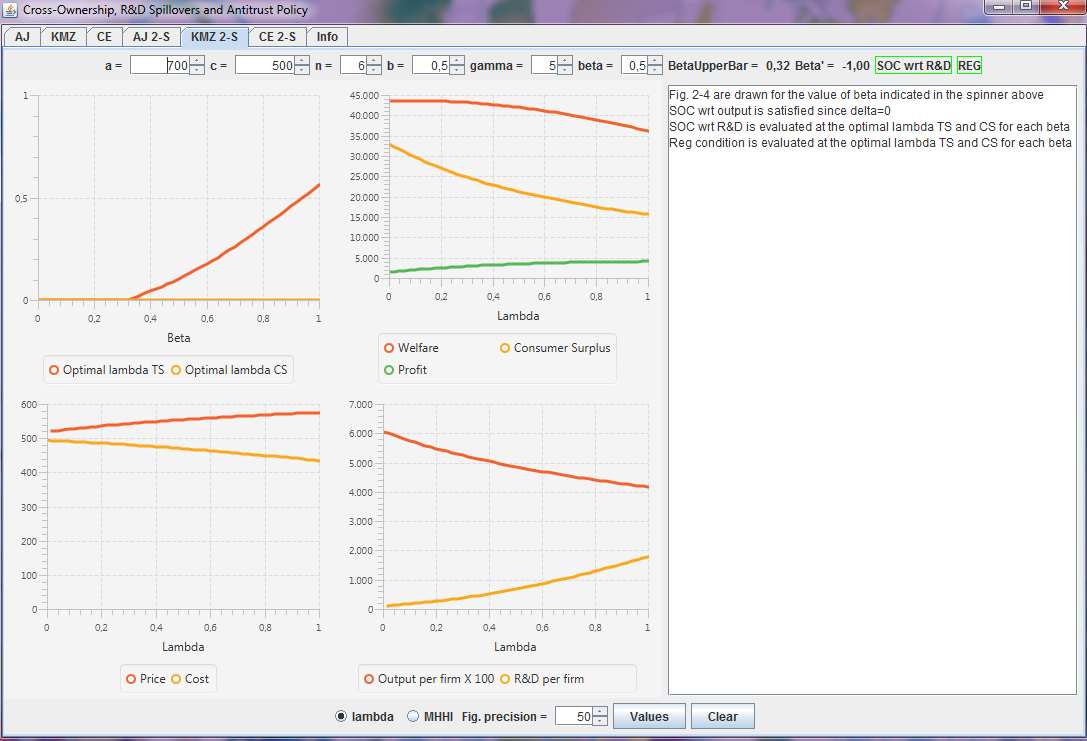
Task: Switch to the CE 2-S tab
Action: click(277, 37)
